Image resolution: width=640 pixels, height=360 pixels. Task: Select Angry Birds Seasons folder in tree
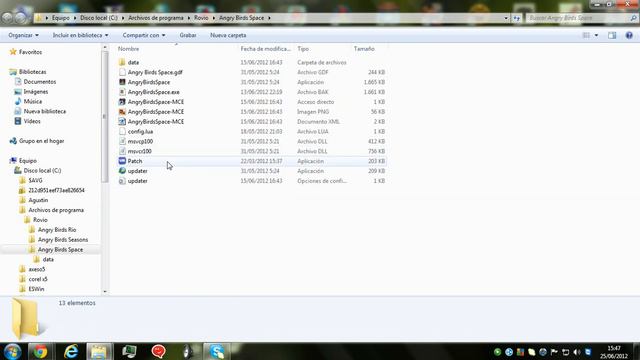(x=63, y=240)
